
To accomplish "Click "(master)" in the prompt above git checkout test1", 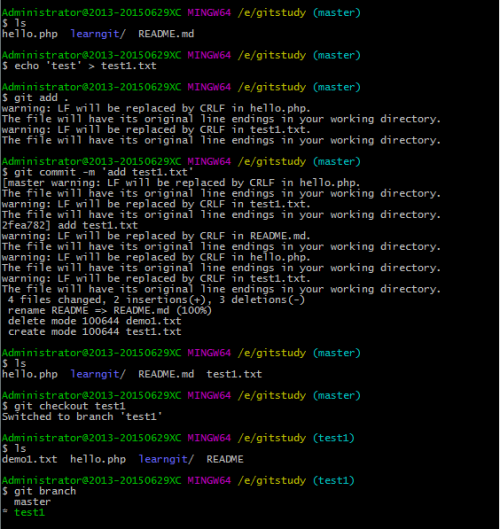I will coord(337,395).
